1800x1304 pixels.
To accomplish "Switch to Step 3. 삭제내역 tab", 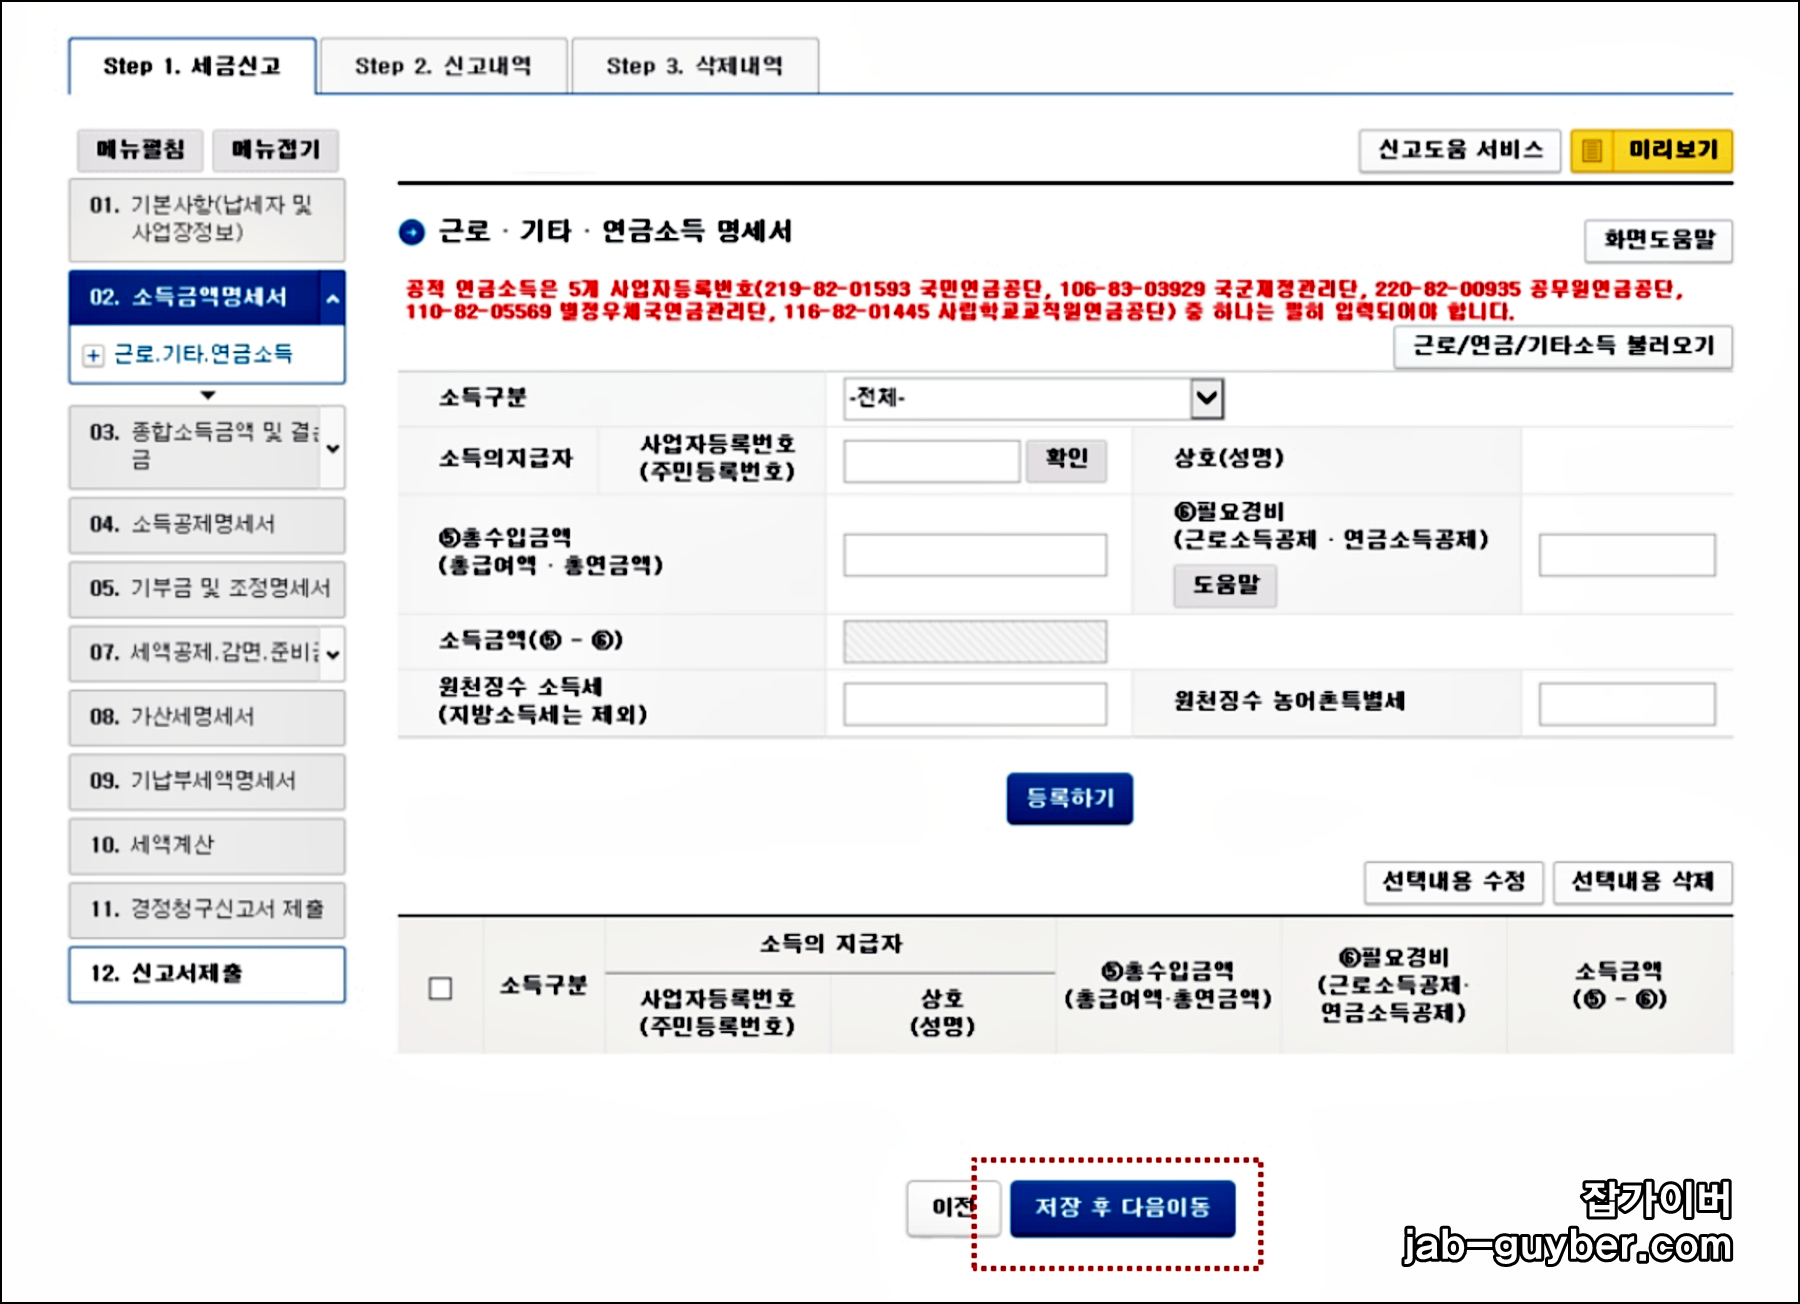I will click(695, 66).
